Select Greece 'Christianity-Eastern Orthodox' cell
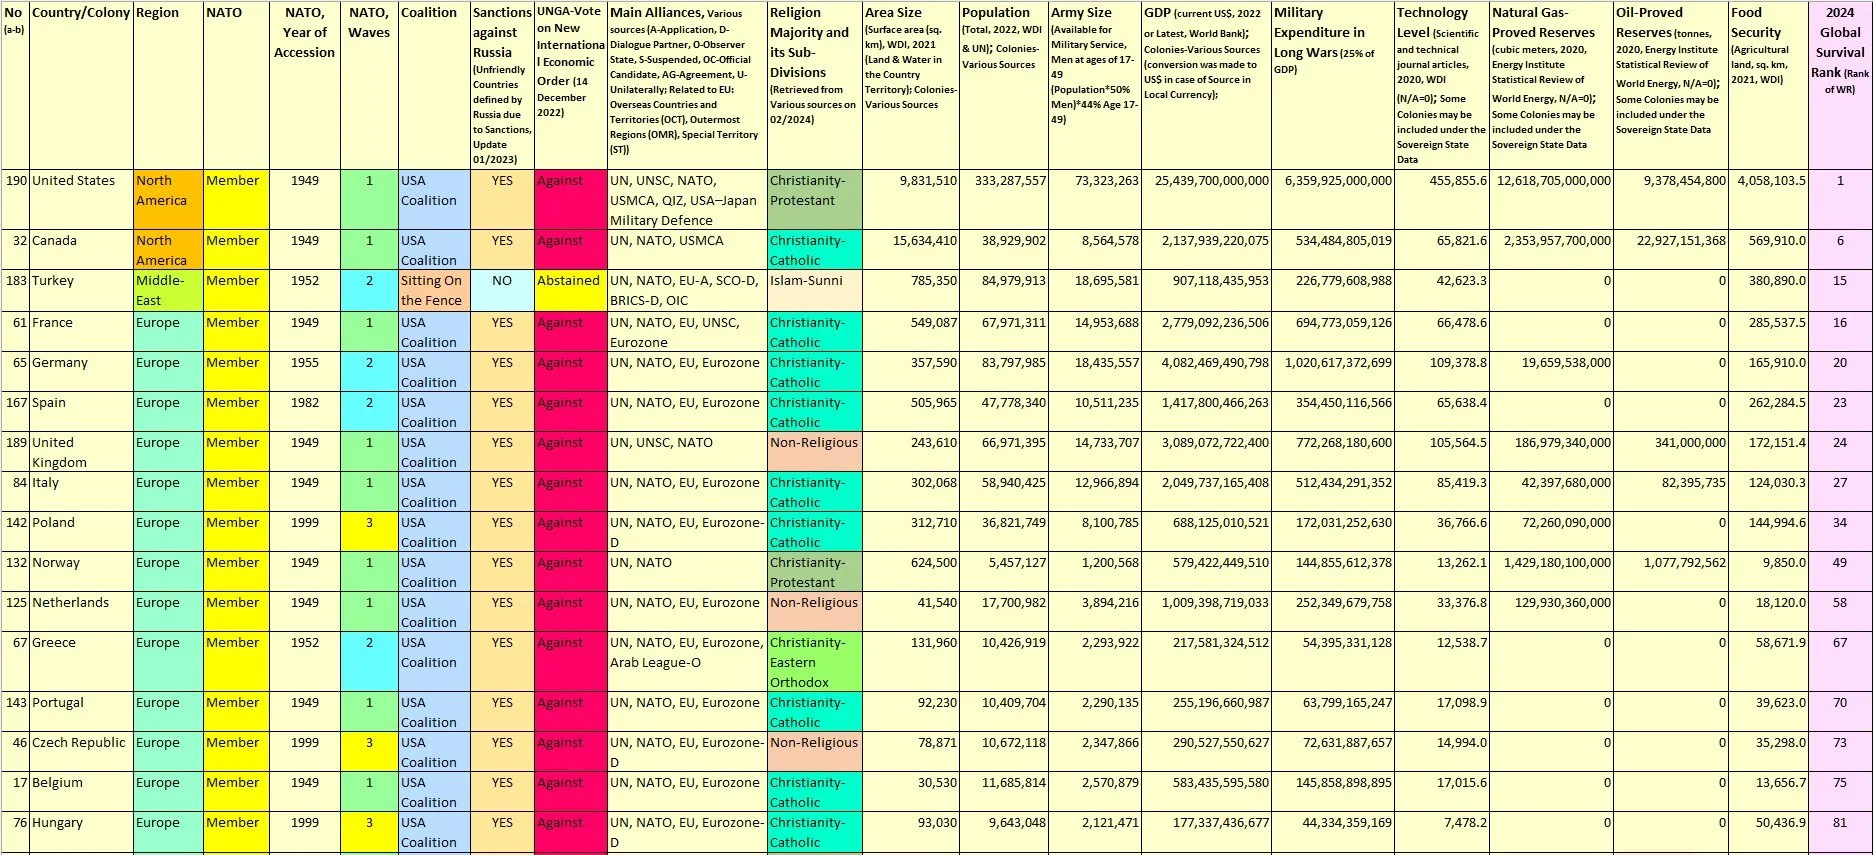This screenshot has width=1873, height=855. pyautogui.click(x=815, y=662)
